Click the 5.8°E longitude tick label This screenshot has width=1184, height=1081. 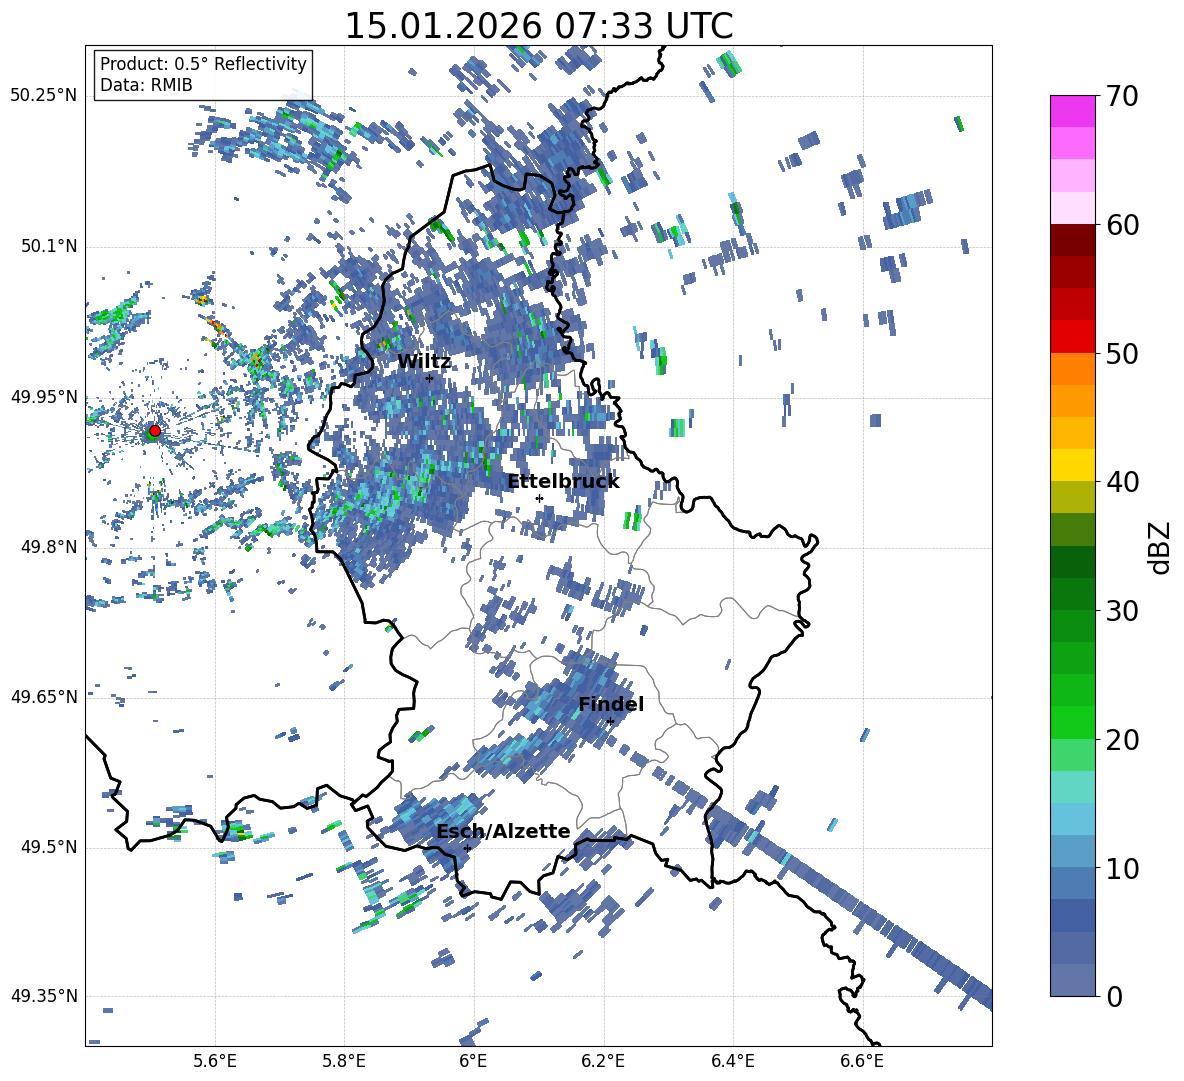pyautogui.click(x=344, y=1061)
